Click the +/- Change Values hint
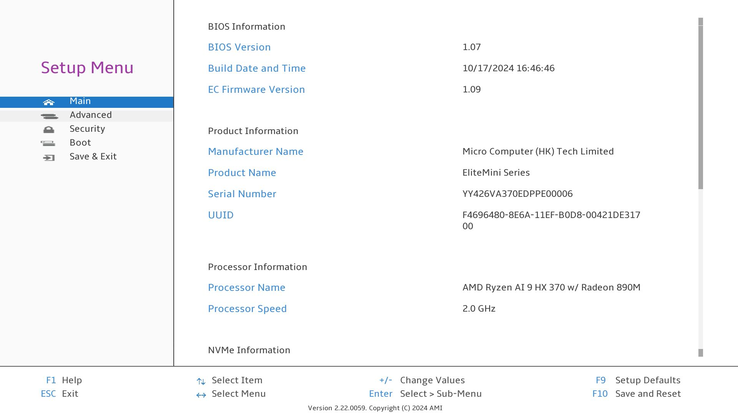The image size is (738, 416). [x=422, y=380]
